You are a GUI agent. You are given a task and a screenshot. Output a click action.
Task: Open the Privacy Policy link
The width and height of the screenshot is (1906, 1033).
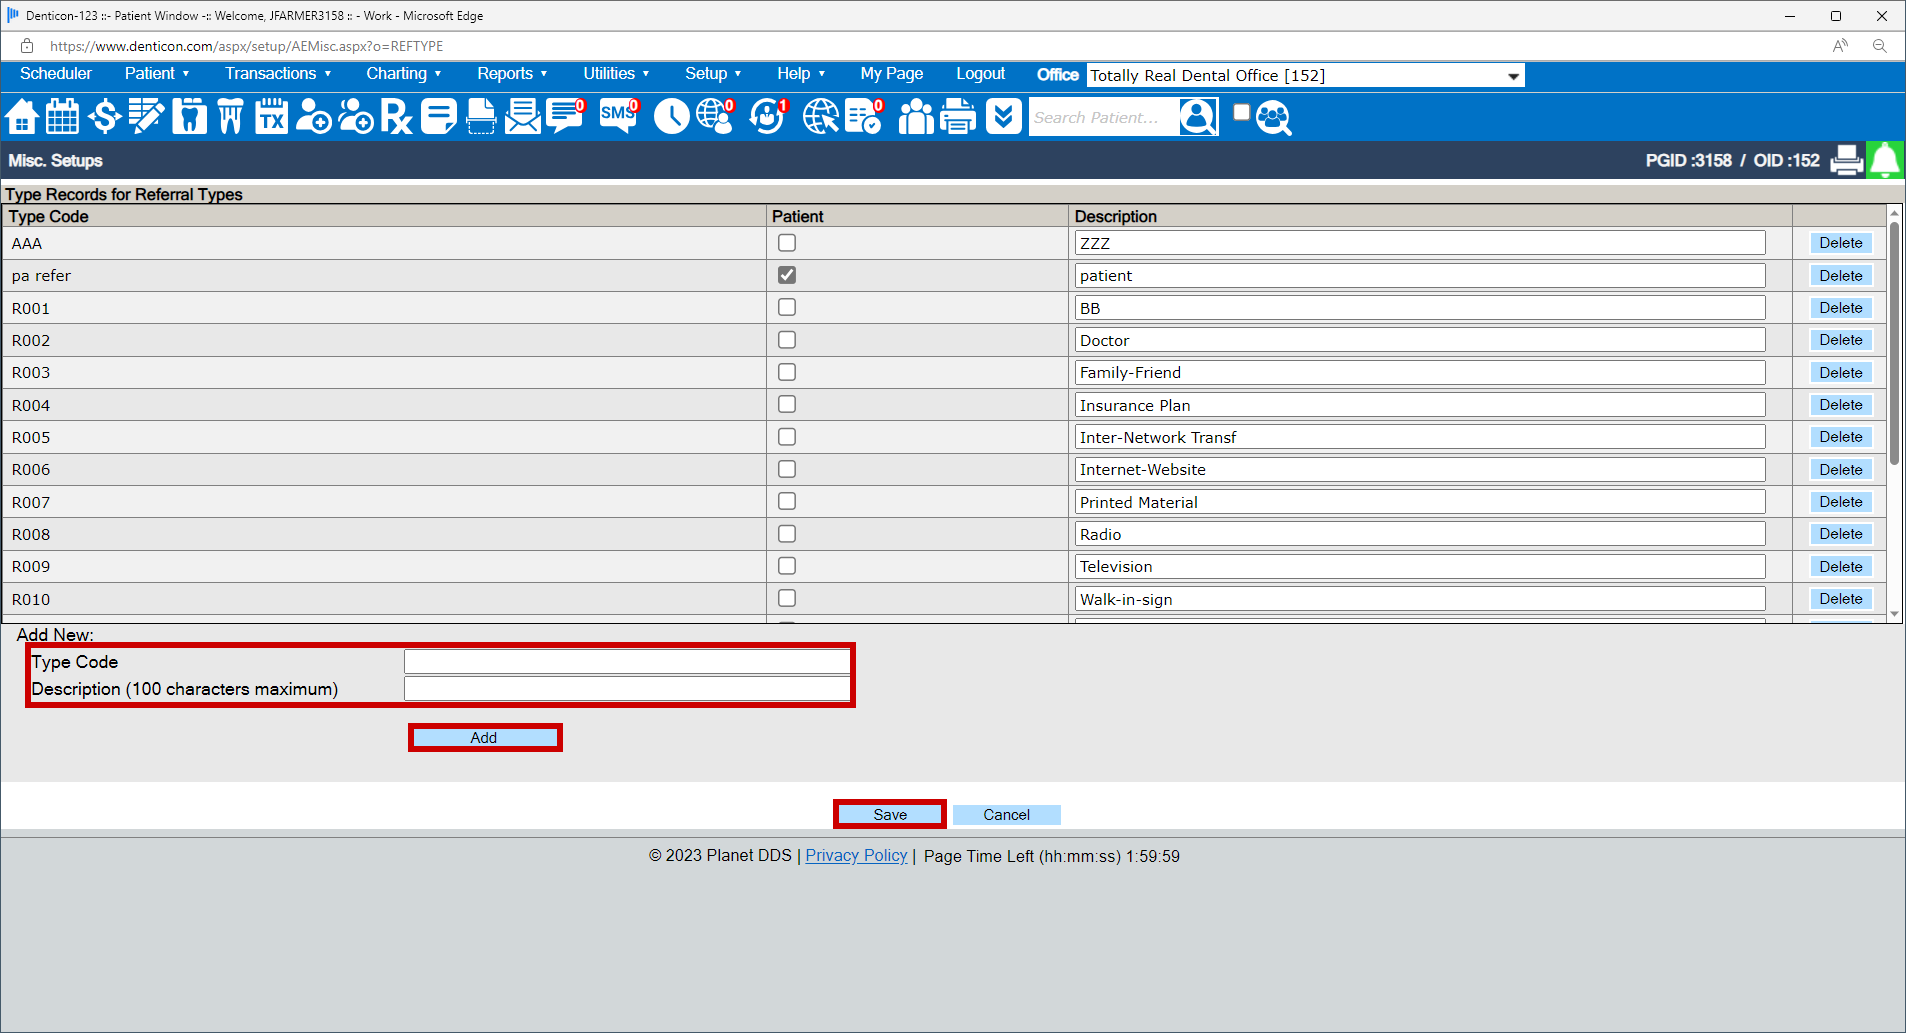(x=856, y=856)
